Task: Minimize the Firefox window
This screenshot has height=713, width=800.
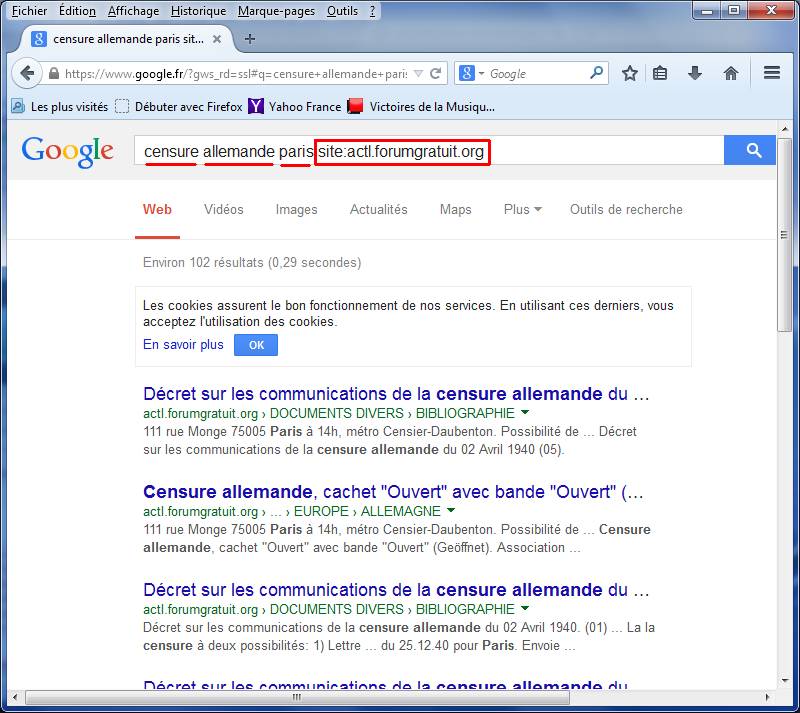Action: tap(707, 10)
